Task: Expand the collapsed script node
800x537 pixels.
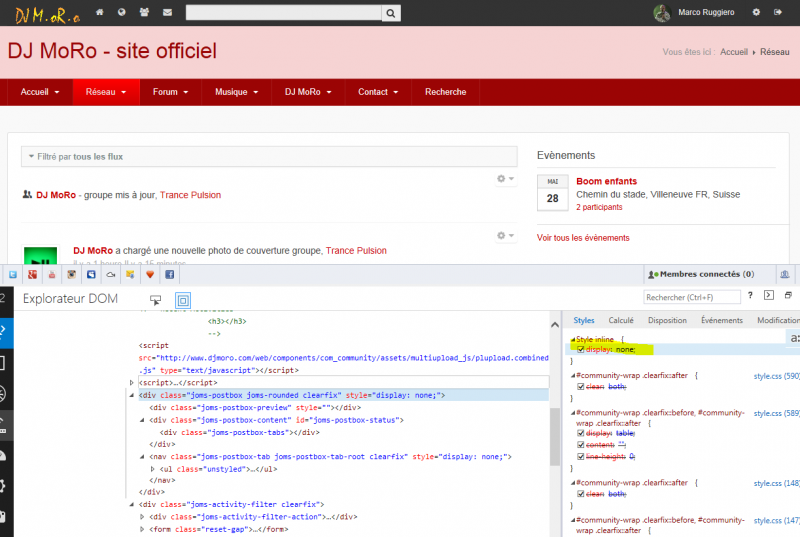Action: (x=132, y=382)
